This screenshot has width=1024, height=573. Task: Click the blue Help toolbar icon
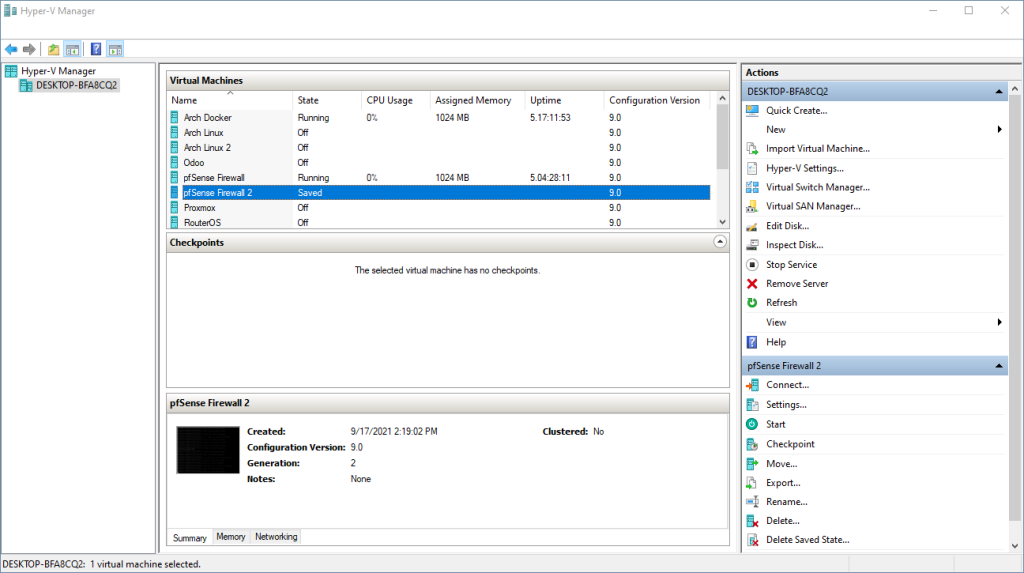click(x=96, y=50)
